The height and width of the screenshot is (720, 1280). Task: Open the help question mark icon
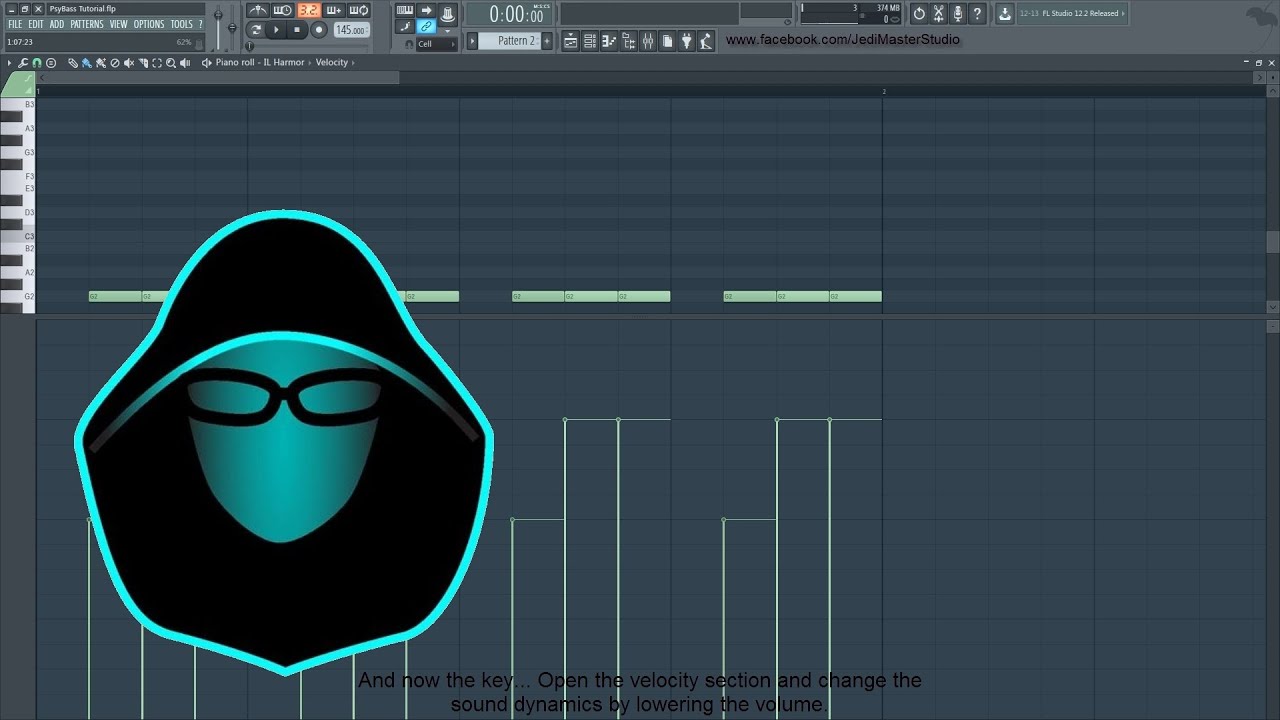coord(977,13)
